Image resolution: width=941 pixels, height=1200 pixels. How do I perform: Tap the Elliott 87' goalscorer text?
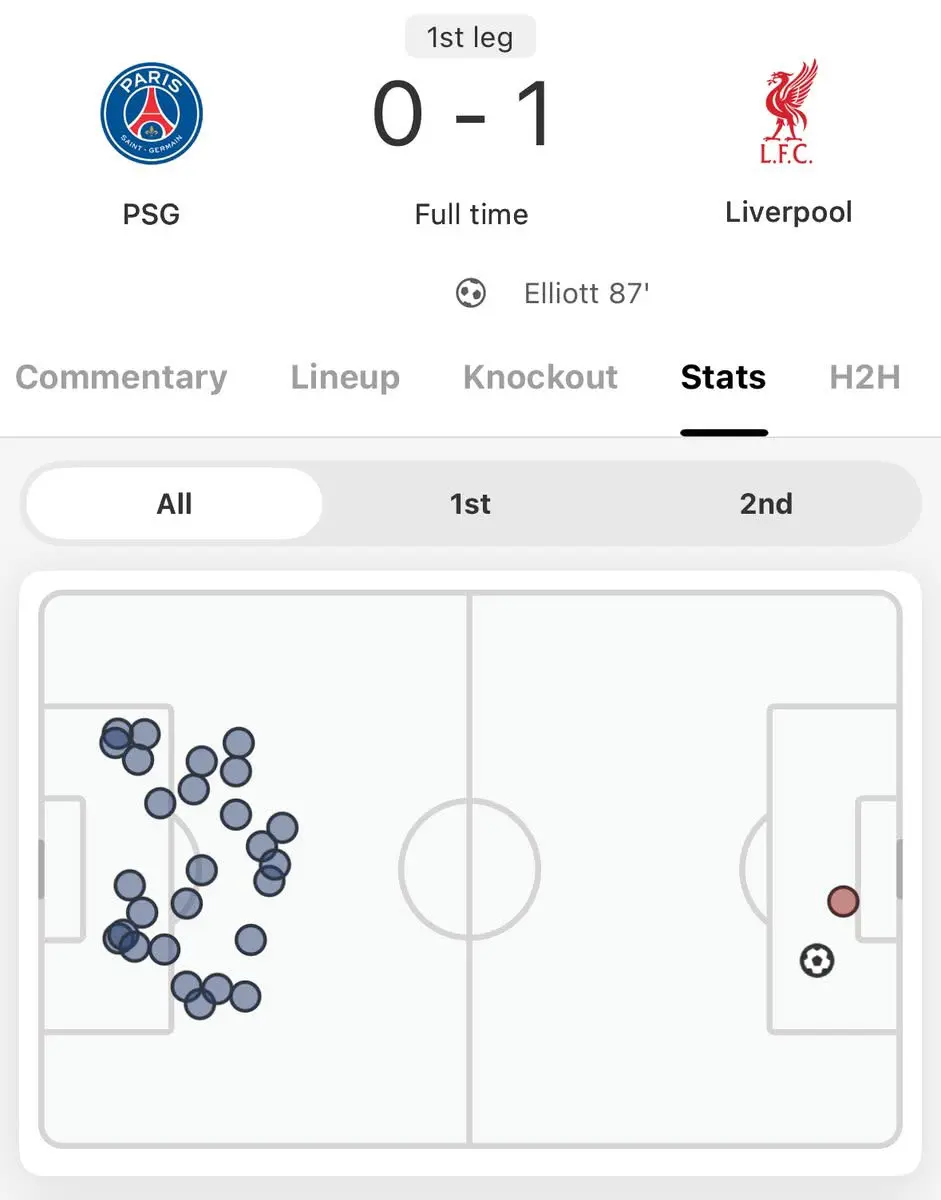(x=587, y=294)
